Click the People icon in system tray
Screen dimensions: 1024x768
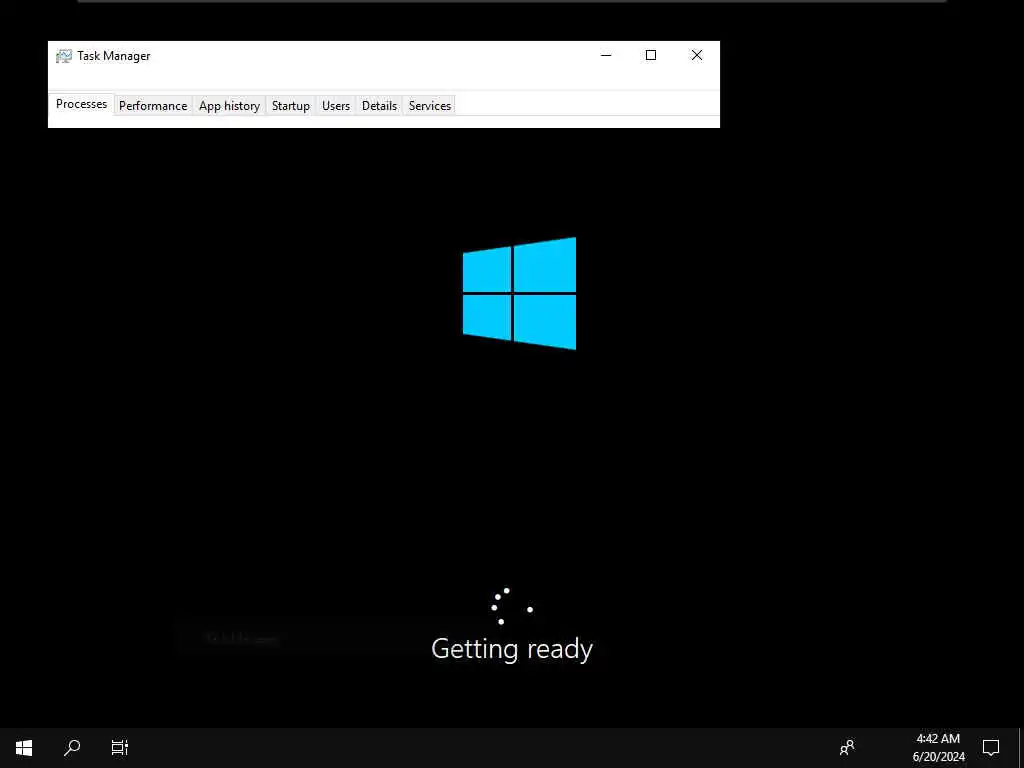[847, 748]
